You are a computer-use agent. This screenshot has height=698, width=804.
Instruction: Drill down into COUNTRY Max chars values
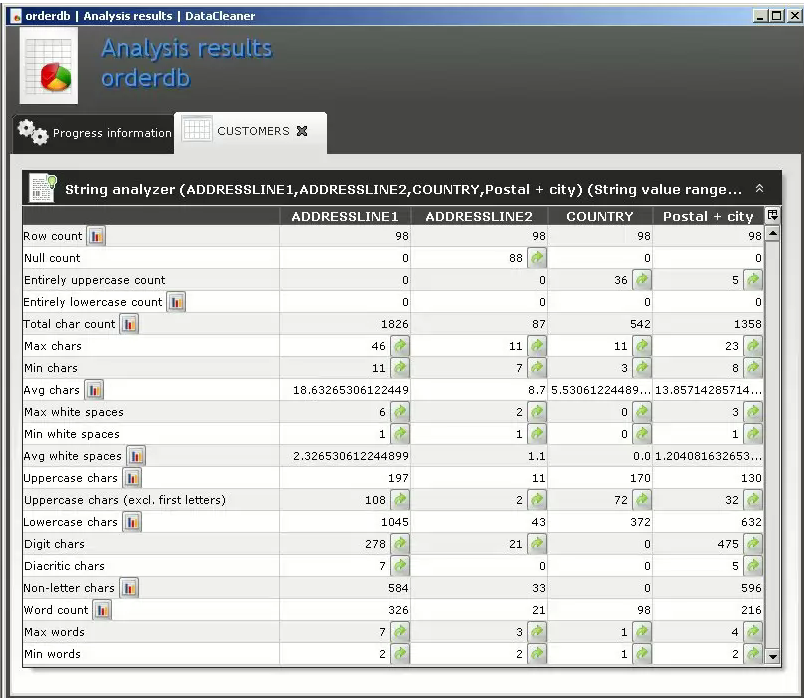point(642,345)
